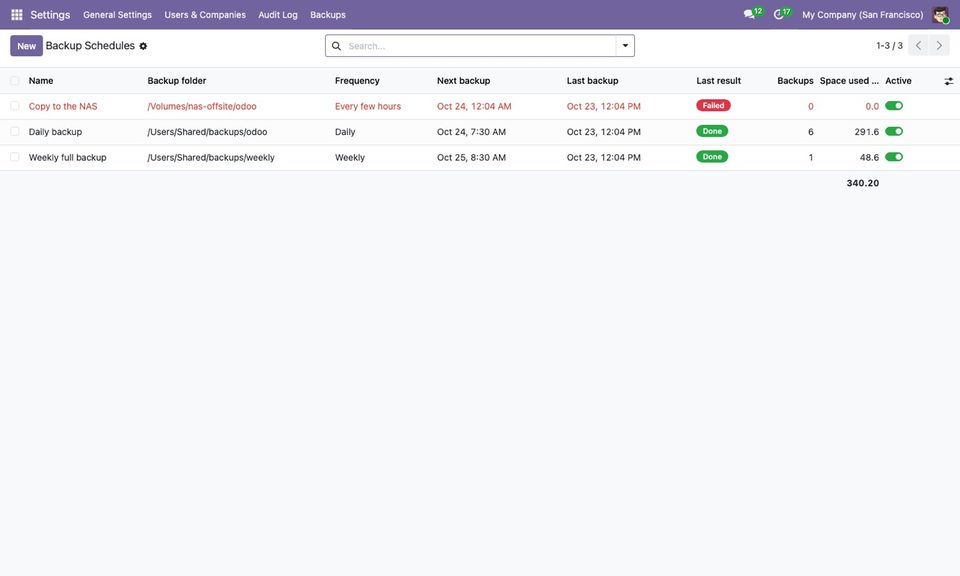Click backups count 0 in Copy to the NAS row
960x576 pixels.
tap(811, 106)
